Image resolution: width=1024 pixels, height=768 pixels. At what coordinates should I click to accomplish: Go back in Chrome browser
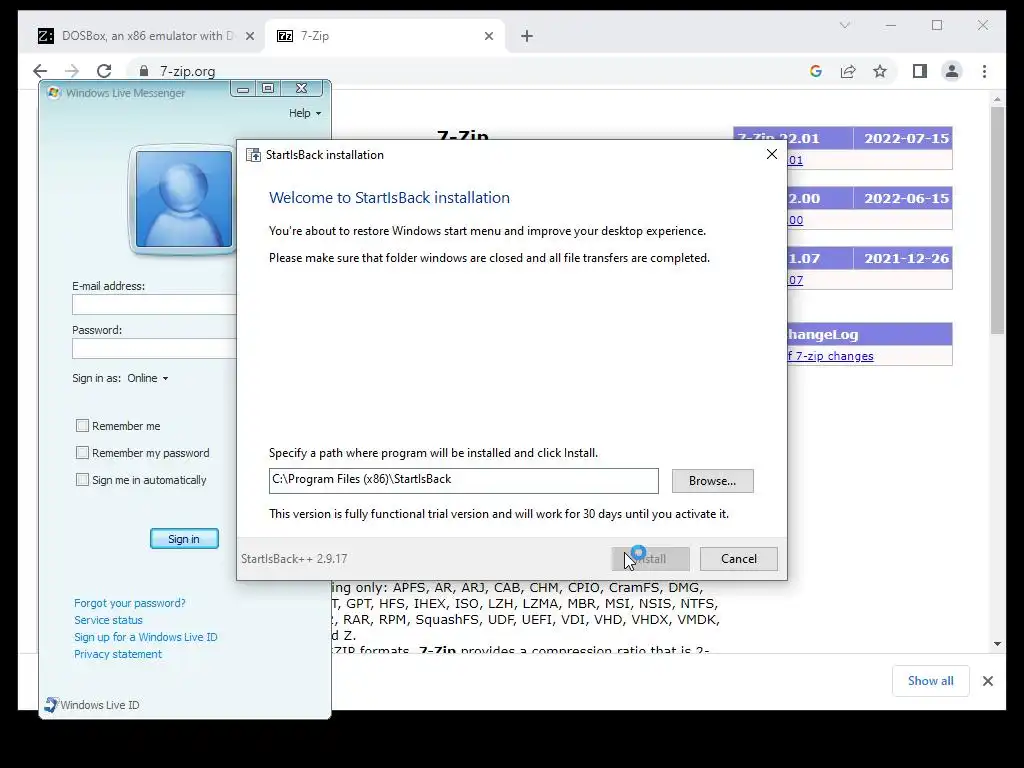[x=40, y=71]
